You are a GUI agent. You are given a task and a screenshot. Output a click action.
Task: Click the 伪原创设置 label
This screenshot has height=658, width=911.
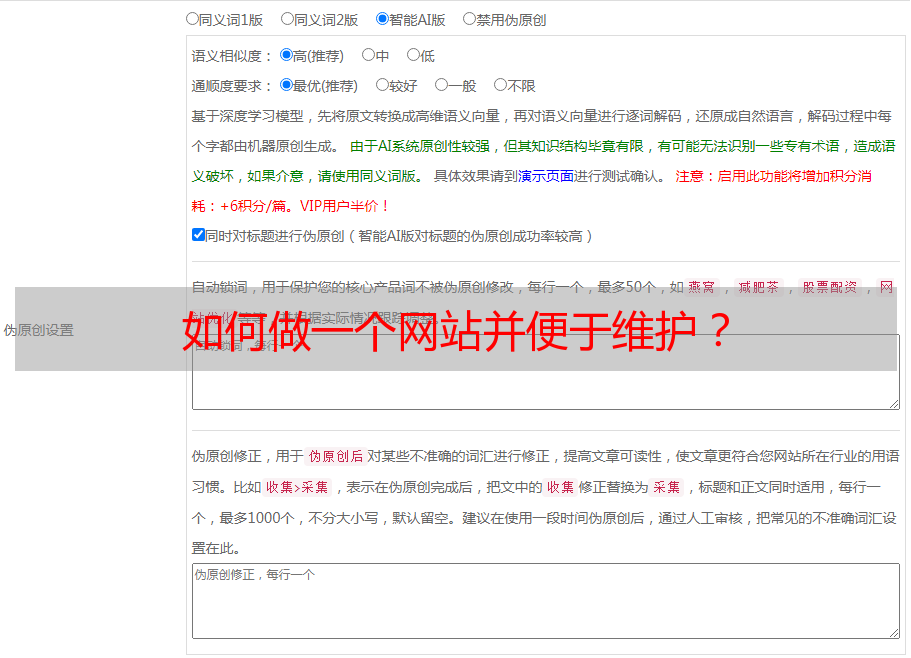[38, 330]
